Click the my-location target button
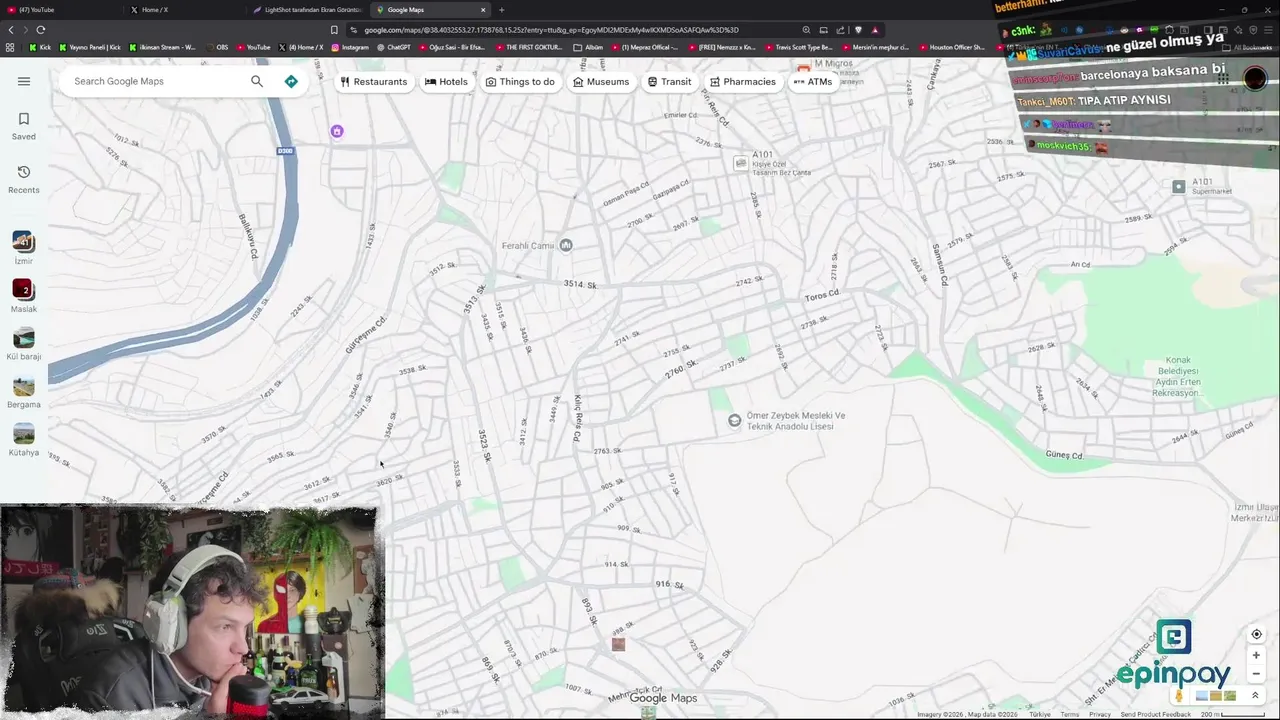Image resolution: width=1280 pixels, height=720 pixels. coord(1256,634)
